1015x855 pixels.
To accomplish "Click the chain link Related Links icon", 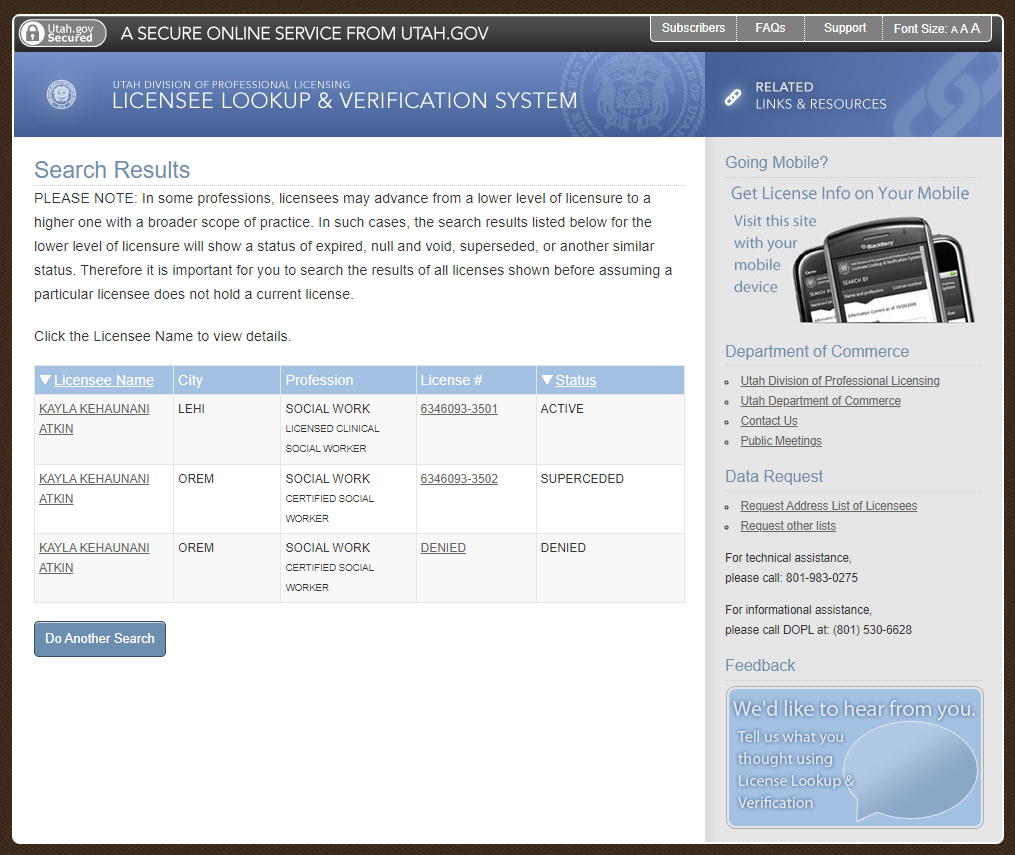I will pos(733,96).
